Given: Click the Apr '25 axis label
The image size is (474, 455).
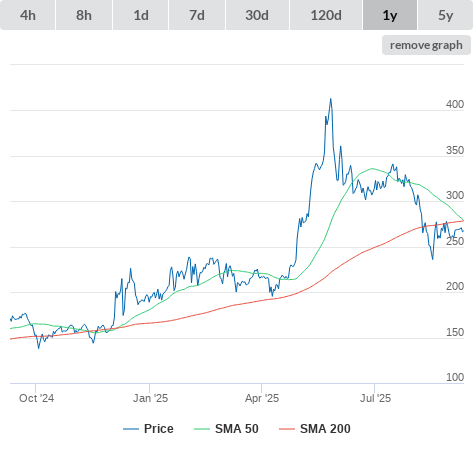Looking at the screenshot, I should click(262, 398).
